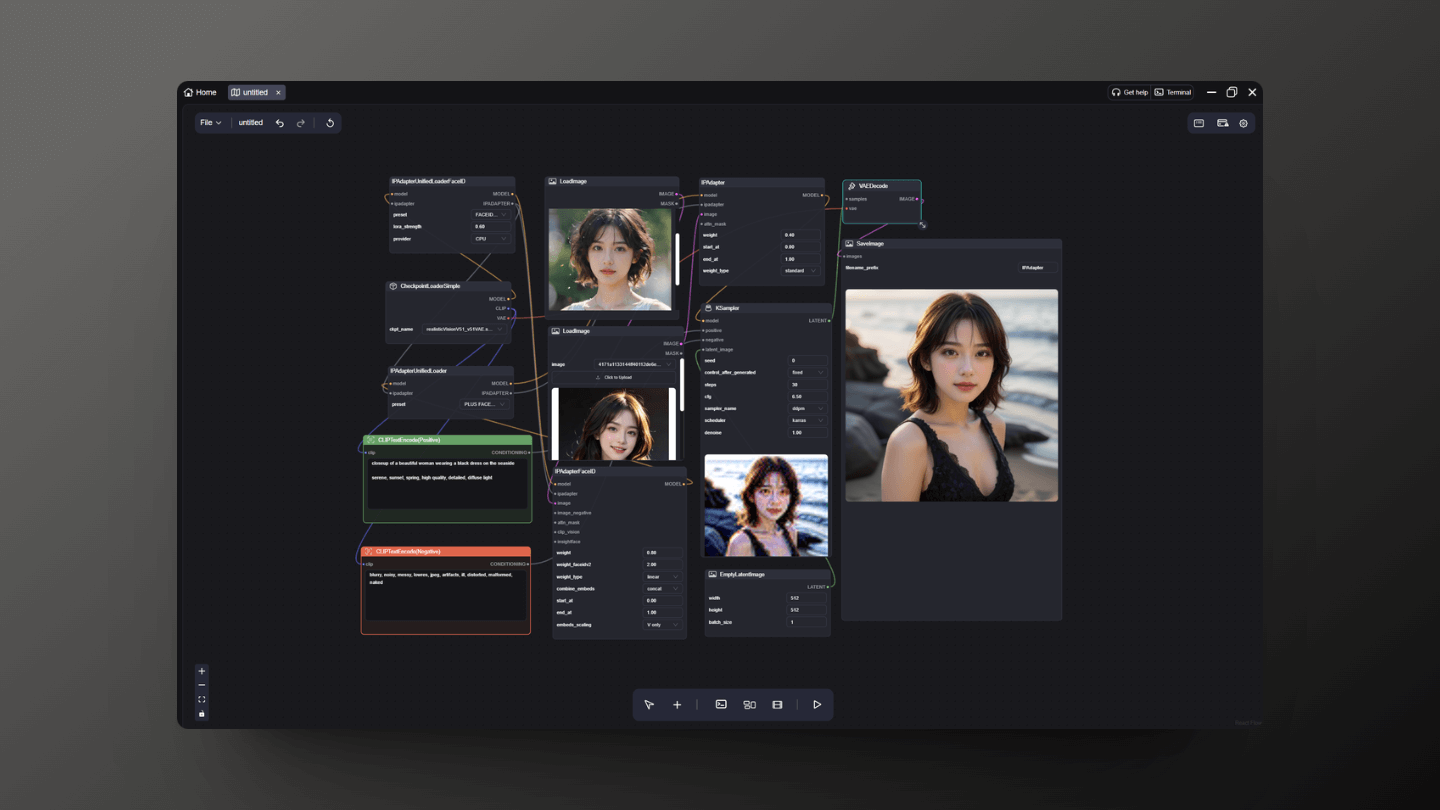Open the File menu
The width and height of the screenshot is (1440, 810).
pyautogui.click(x=210, y=122)
